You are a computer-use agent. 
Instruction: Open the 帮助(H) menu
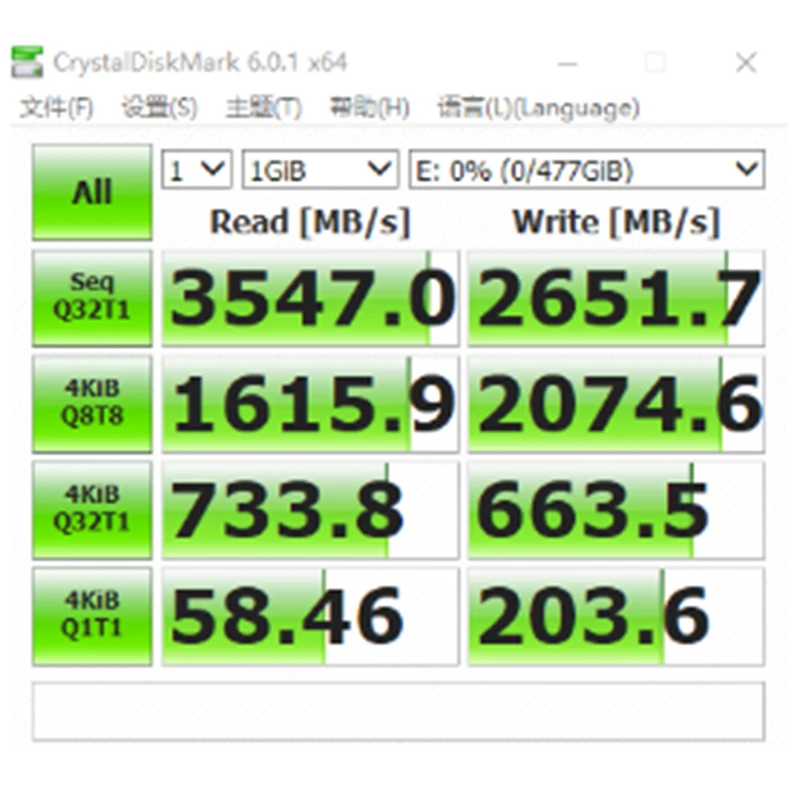tap(369, 108)
